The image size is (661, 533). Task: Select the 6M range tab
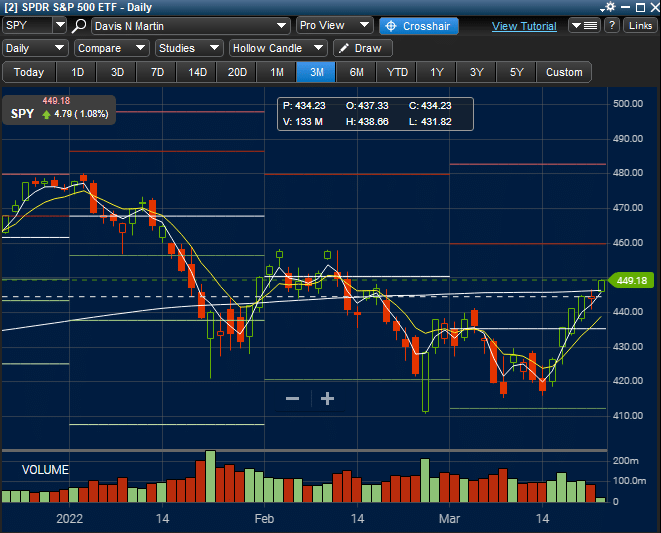coord(357,72)
